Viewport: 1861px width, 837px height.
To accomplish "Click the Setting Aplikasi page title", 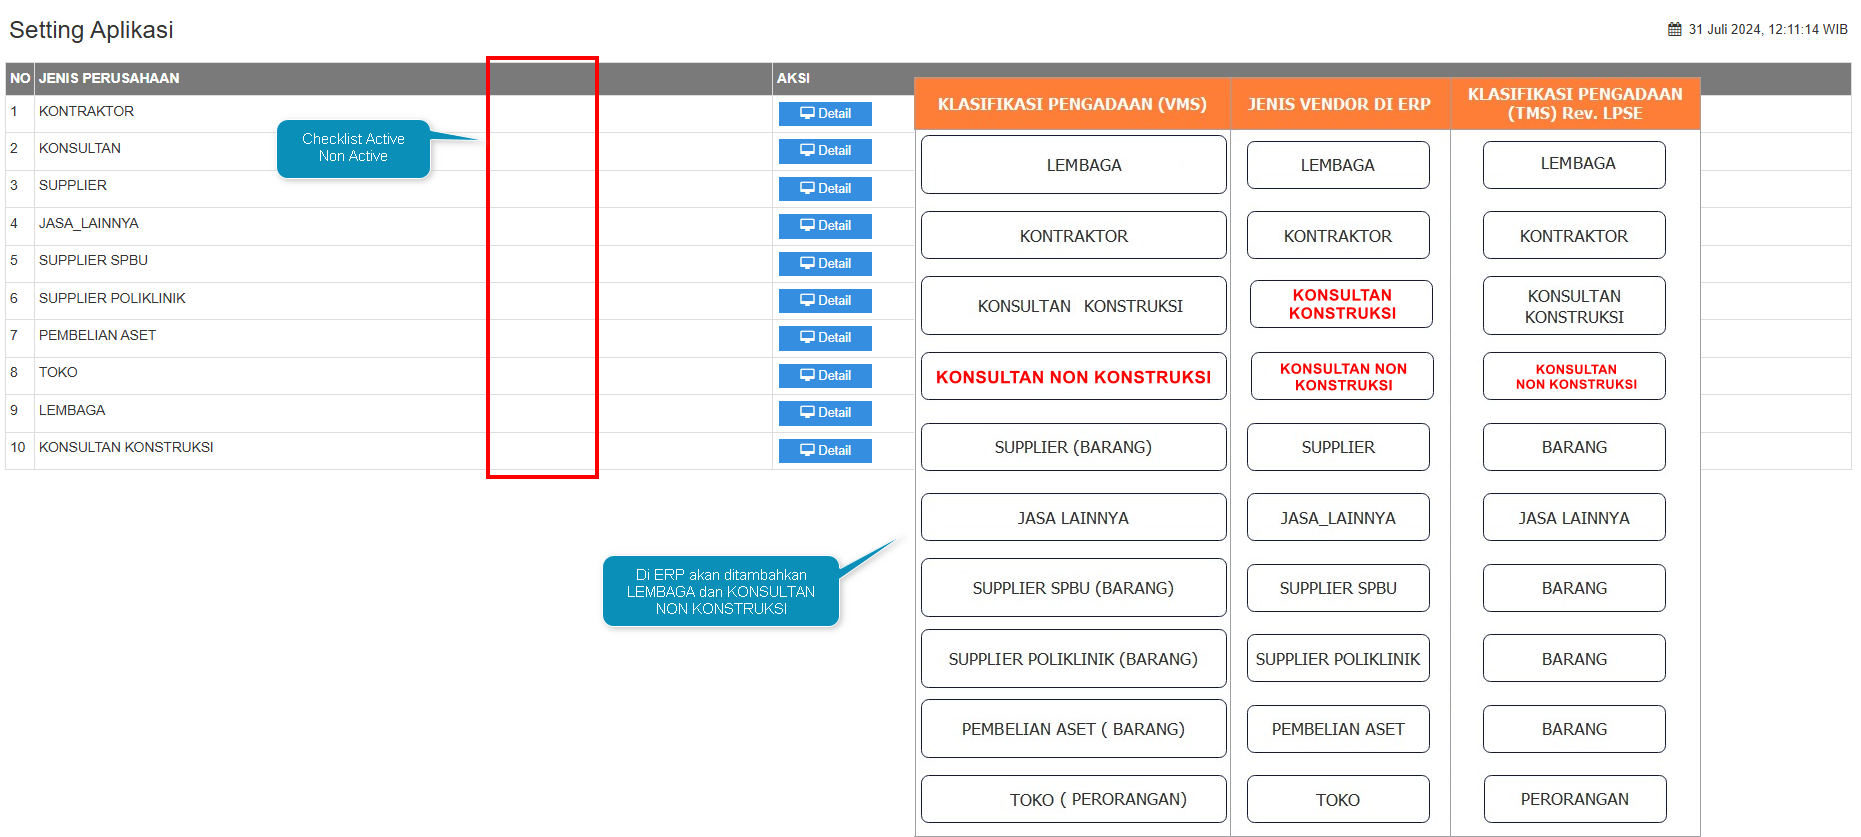I will 91,30.
